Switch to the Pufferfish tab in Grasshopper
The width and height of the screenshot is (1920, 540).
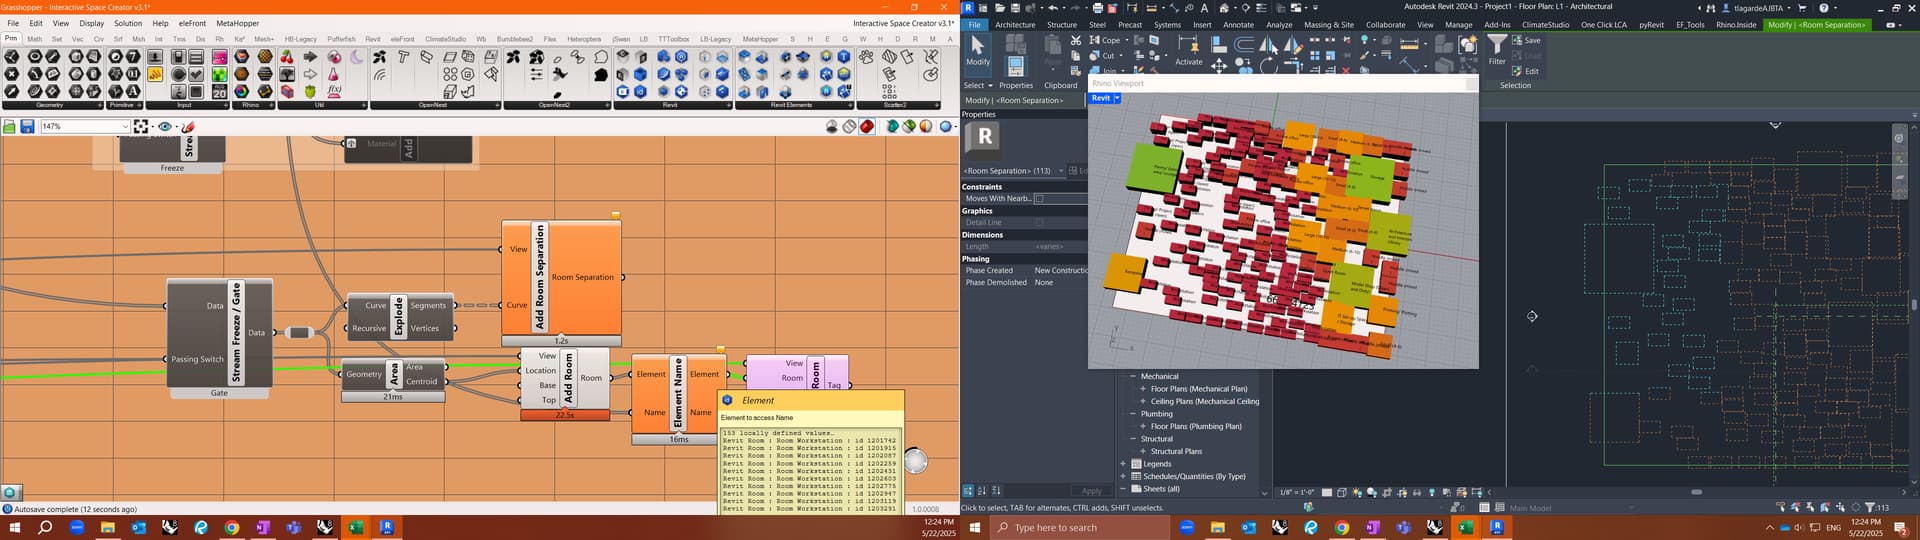point(341,39)
